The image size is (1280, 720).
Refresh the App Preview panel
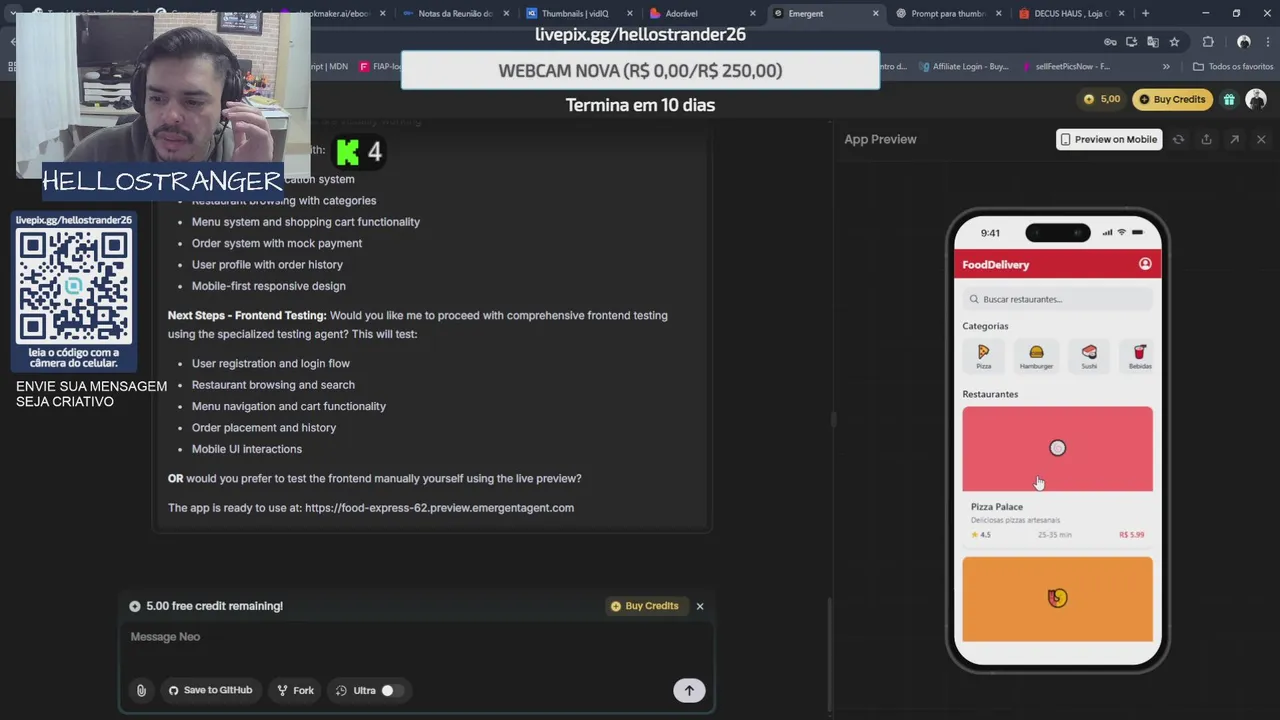pos(1178,139)
